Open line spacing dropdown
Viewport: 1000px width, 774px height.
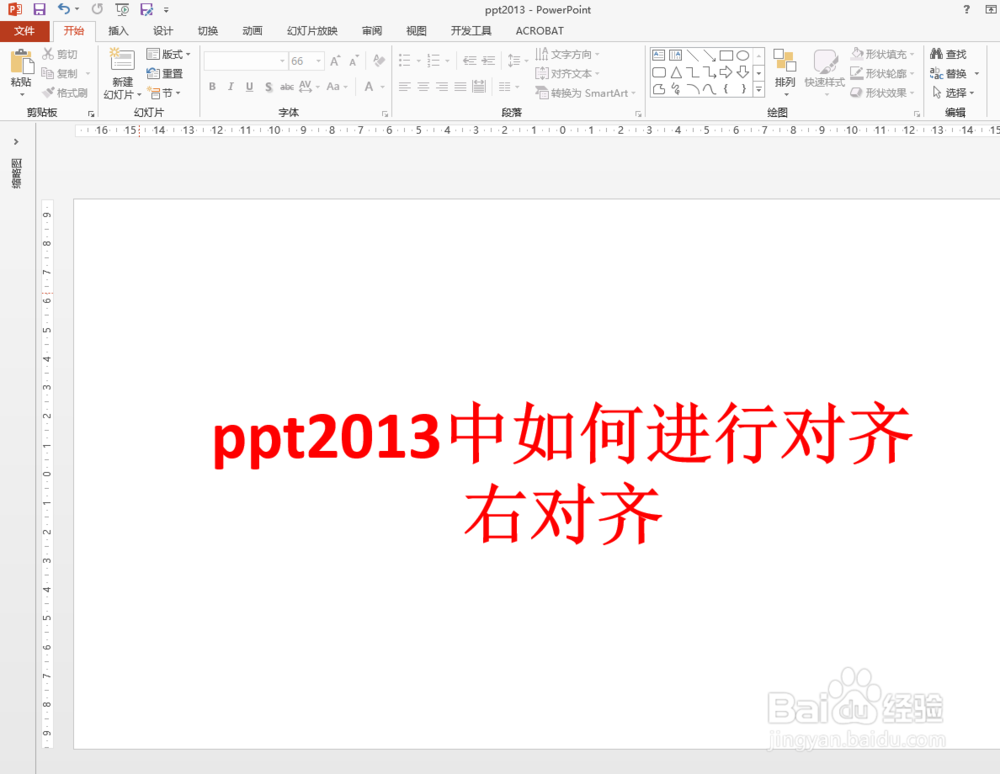[x=518, y=61]
